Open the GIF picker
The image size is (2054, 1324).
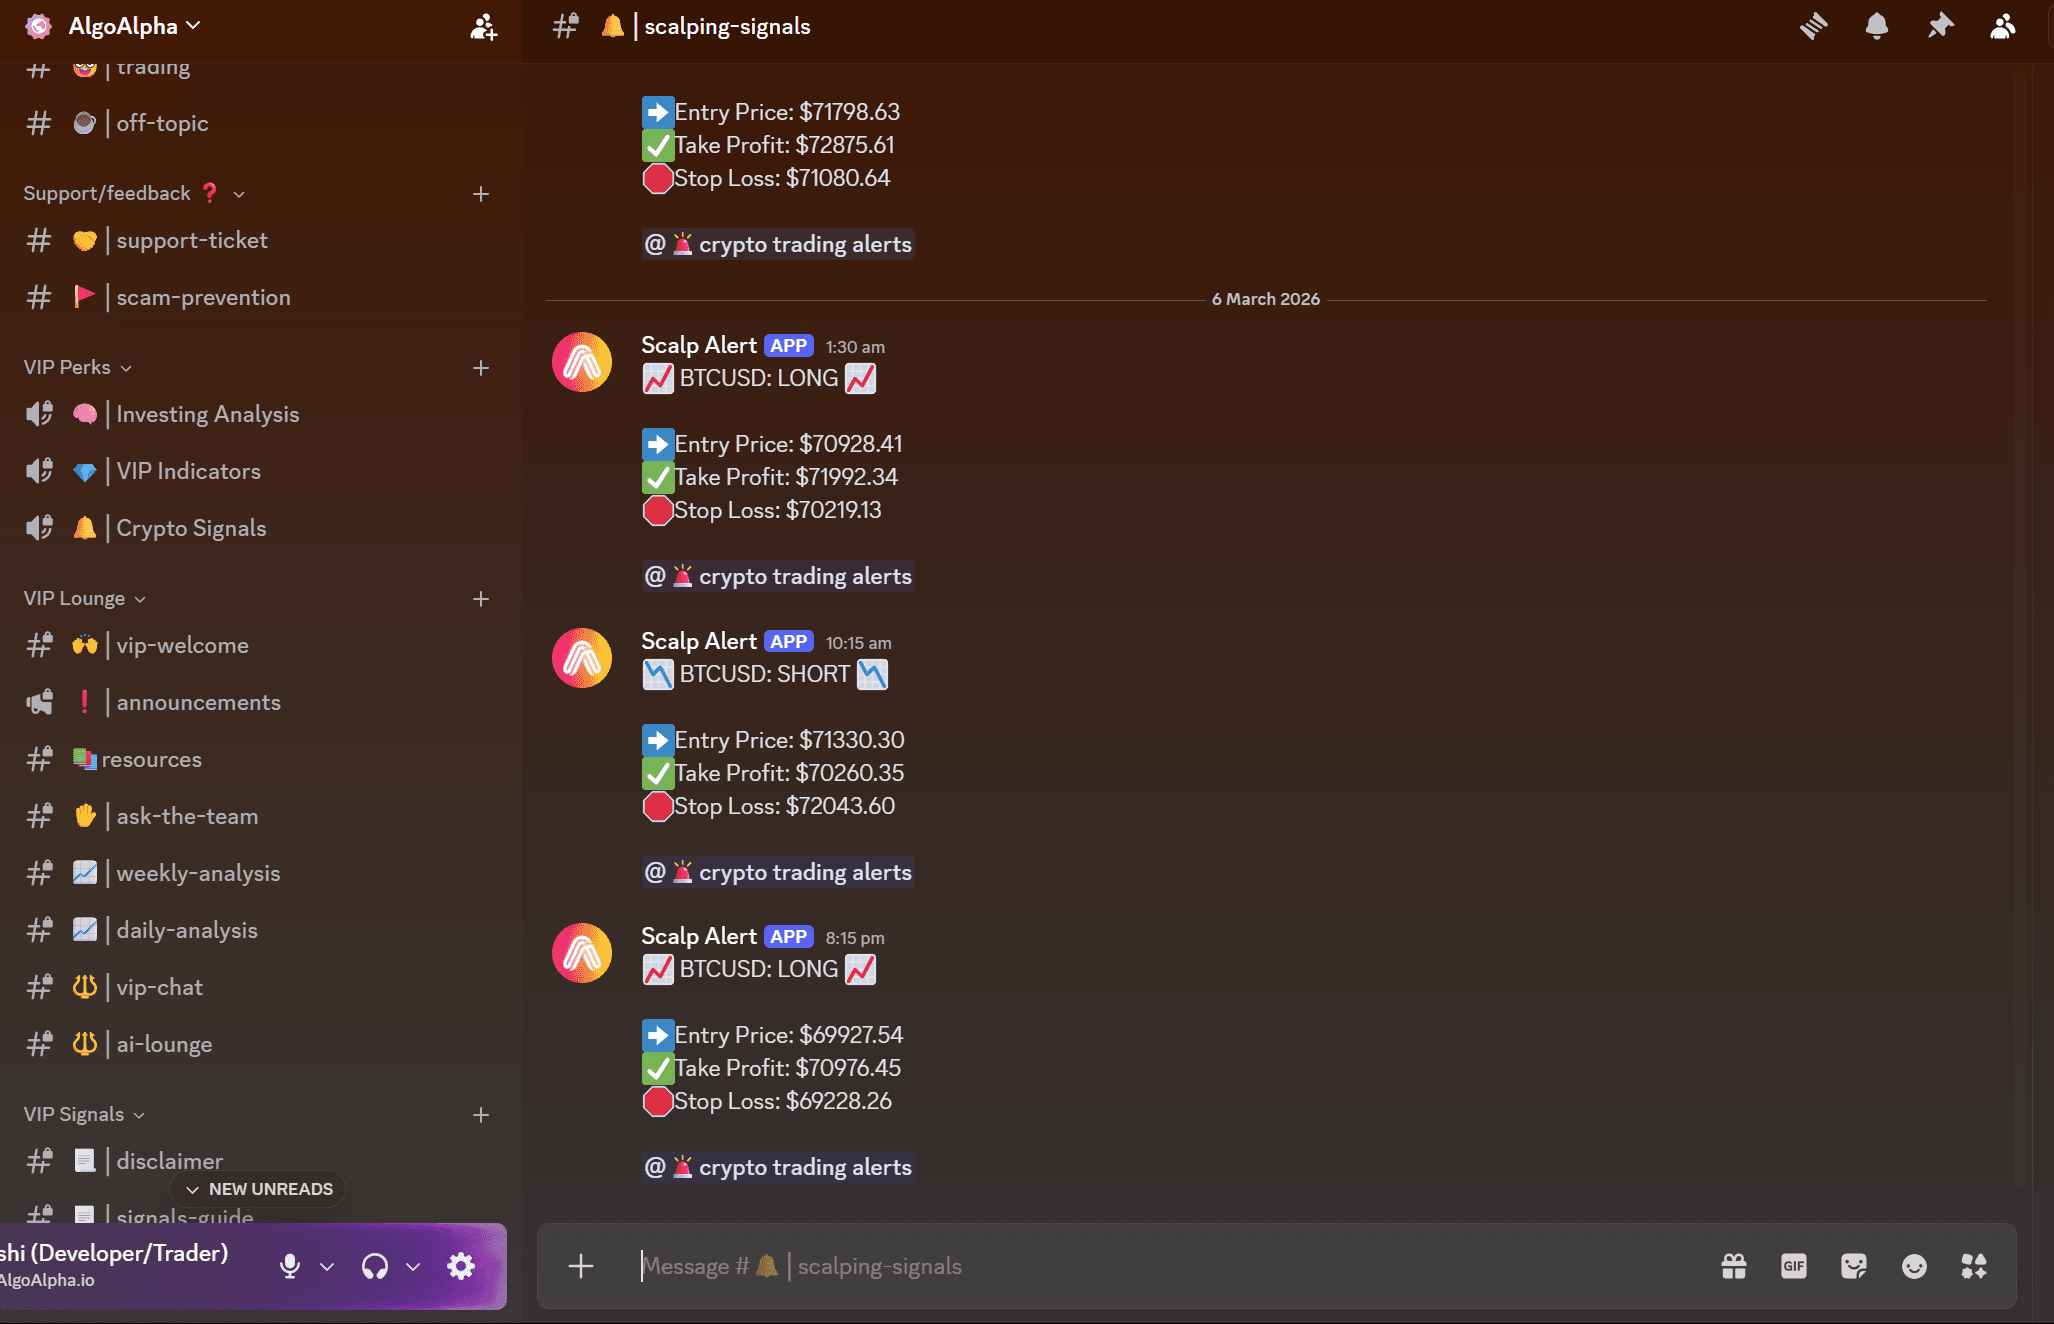click(1794, 1266)
